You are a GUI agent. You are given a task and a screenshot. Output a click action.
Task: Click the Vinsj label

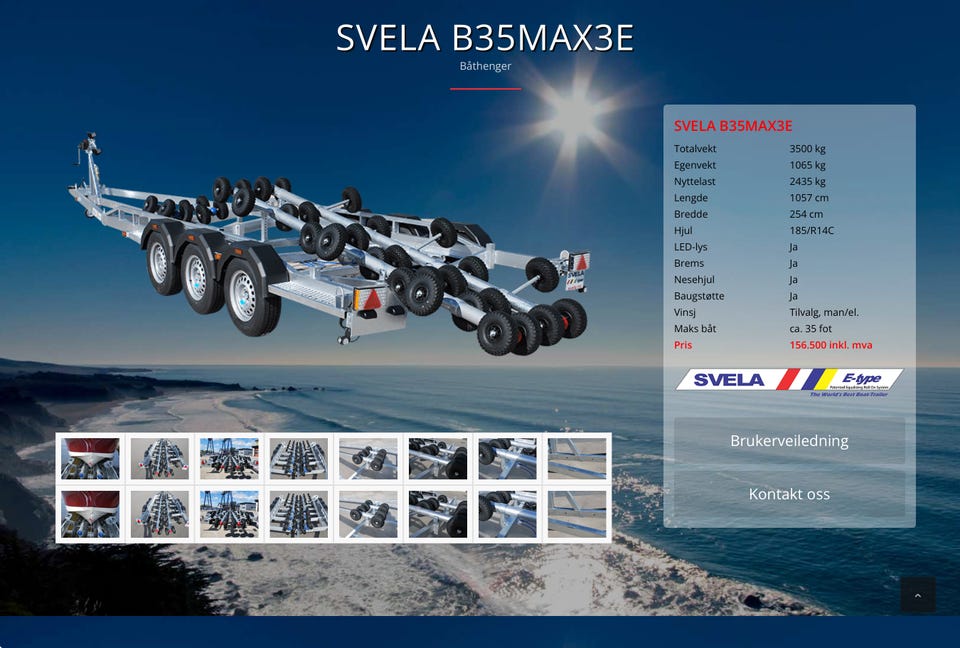tap(684, 312)
